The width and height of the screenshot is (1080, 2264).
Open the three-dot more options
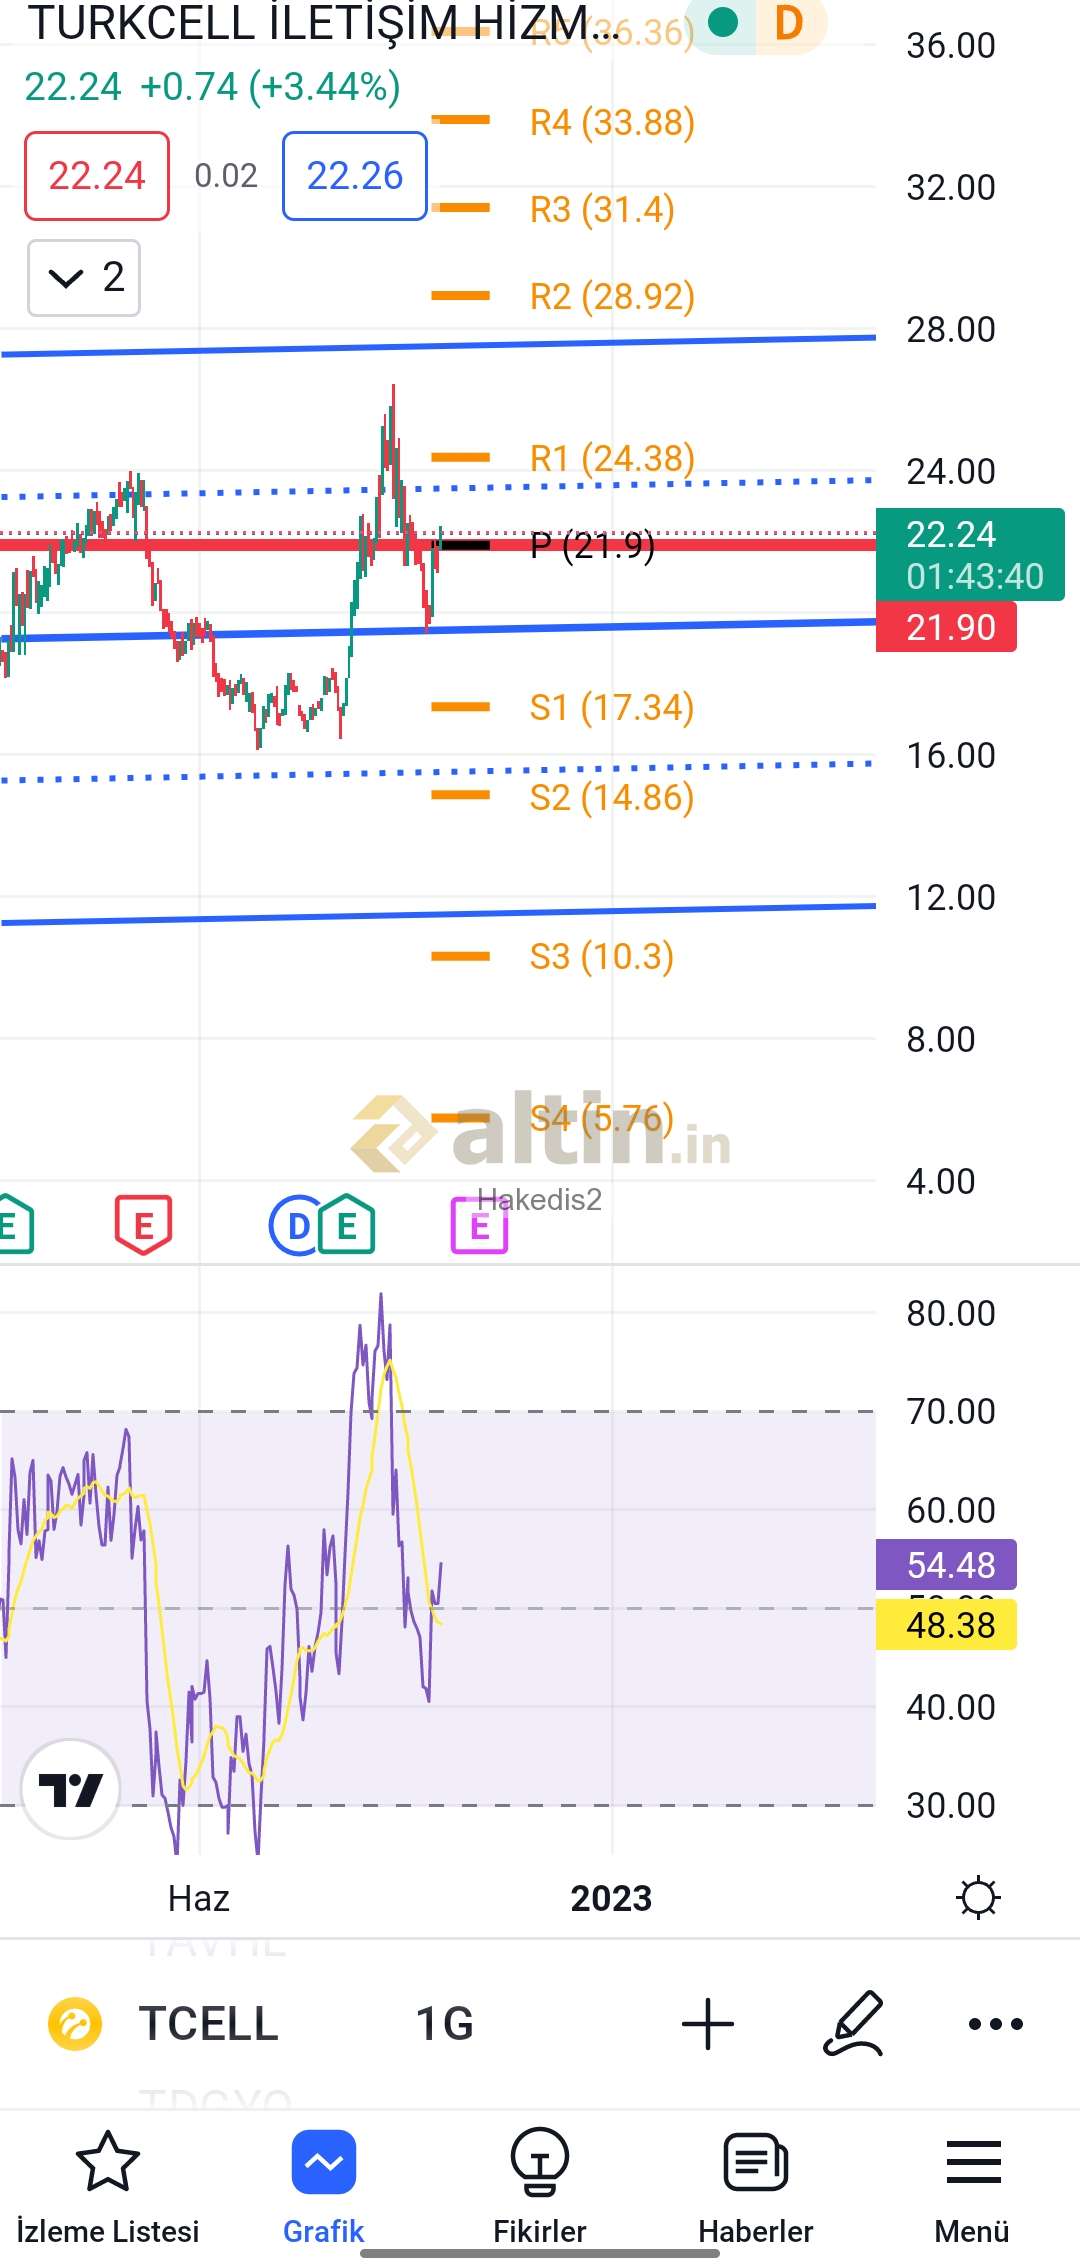click(x=996, y=2024)
